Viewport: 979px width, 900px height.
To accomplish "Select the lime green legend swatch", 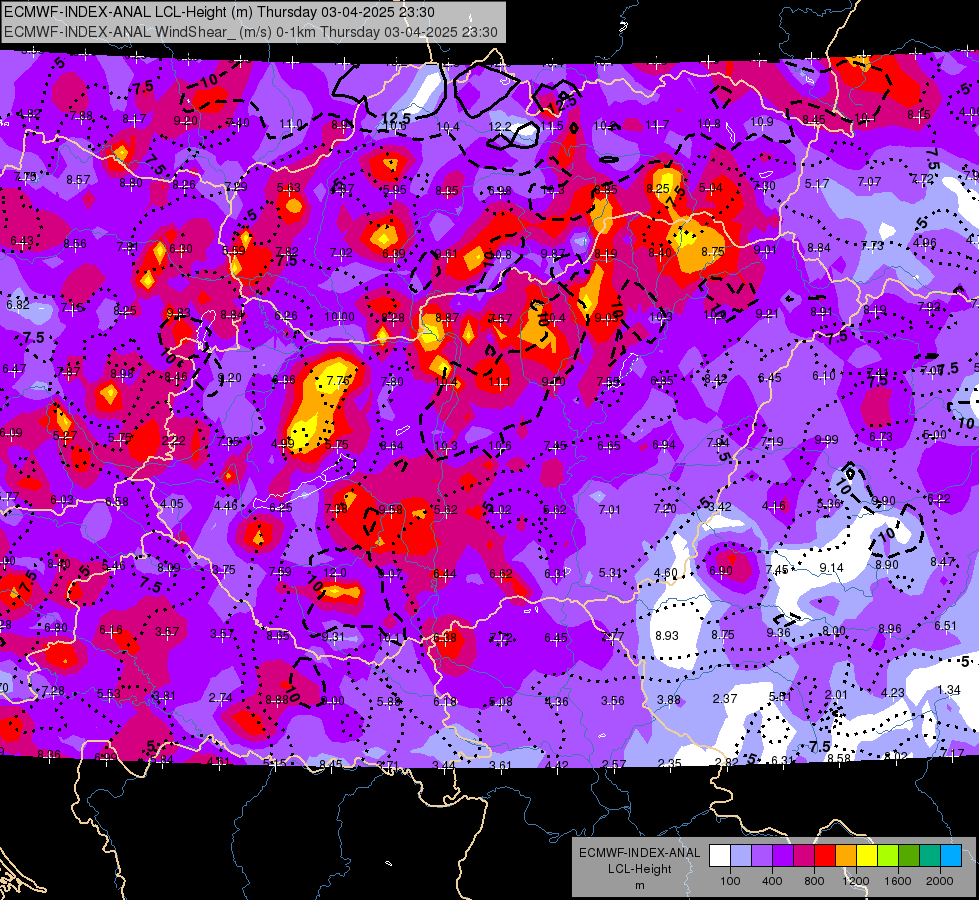I will pos(888,856).
